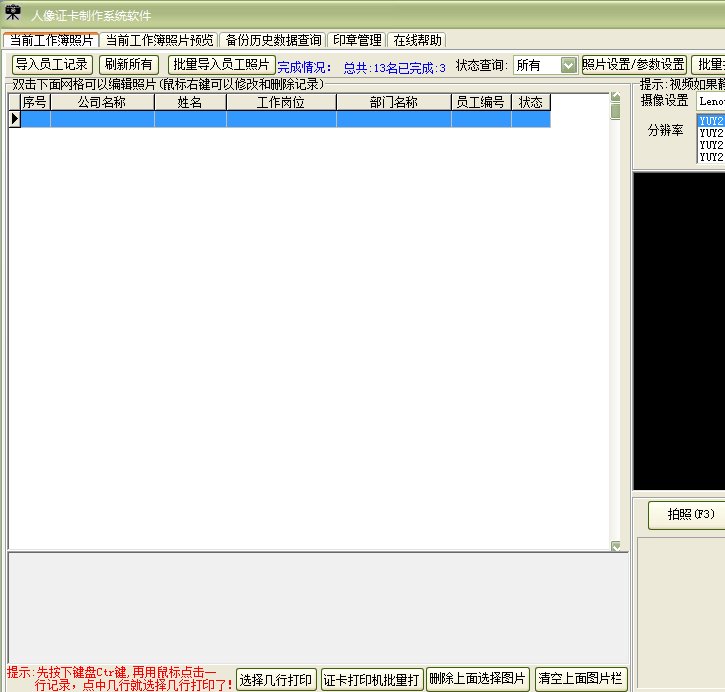Click the 姓名 column header
The height and width of the screenshot is (692, 725).
[x=190, y=102]
